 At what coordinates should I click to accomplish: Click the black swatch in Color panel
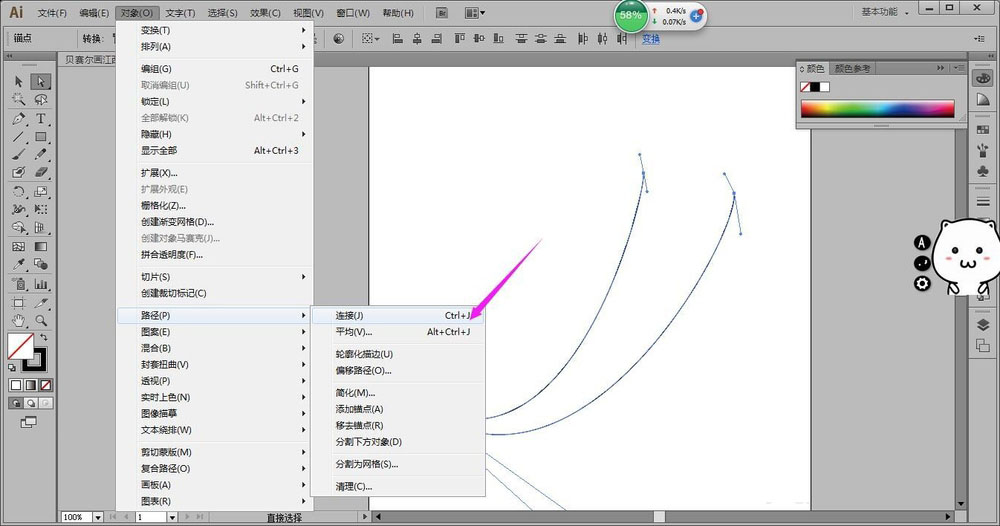[x=815, y=87]
